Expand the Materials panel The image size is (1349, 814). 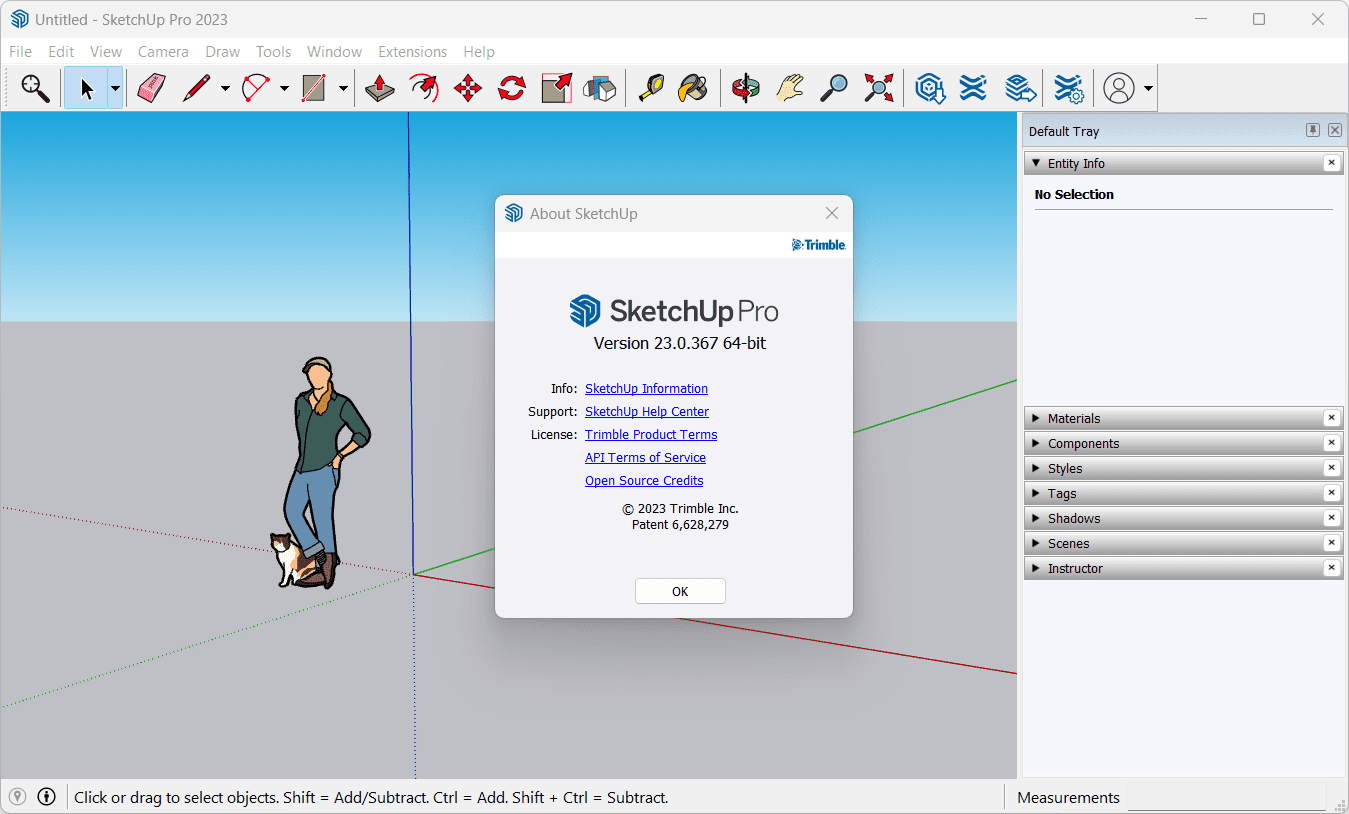[1036, 418]
